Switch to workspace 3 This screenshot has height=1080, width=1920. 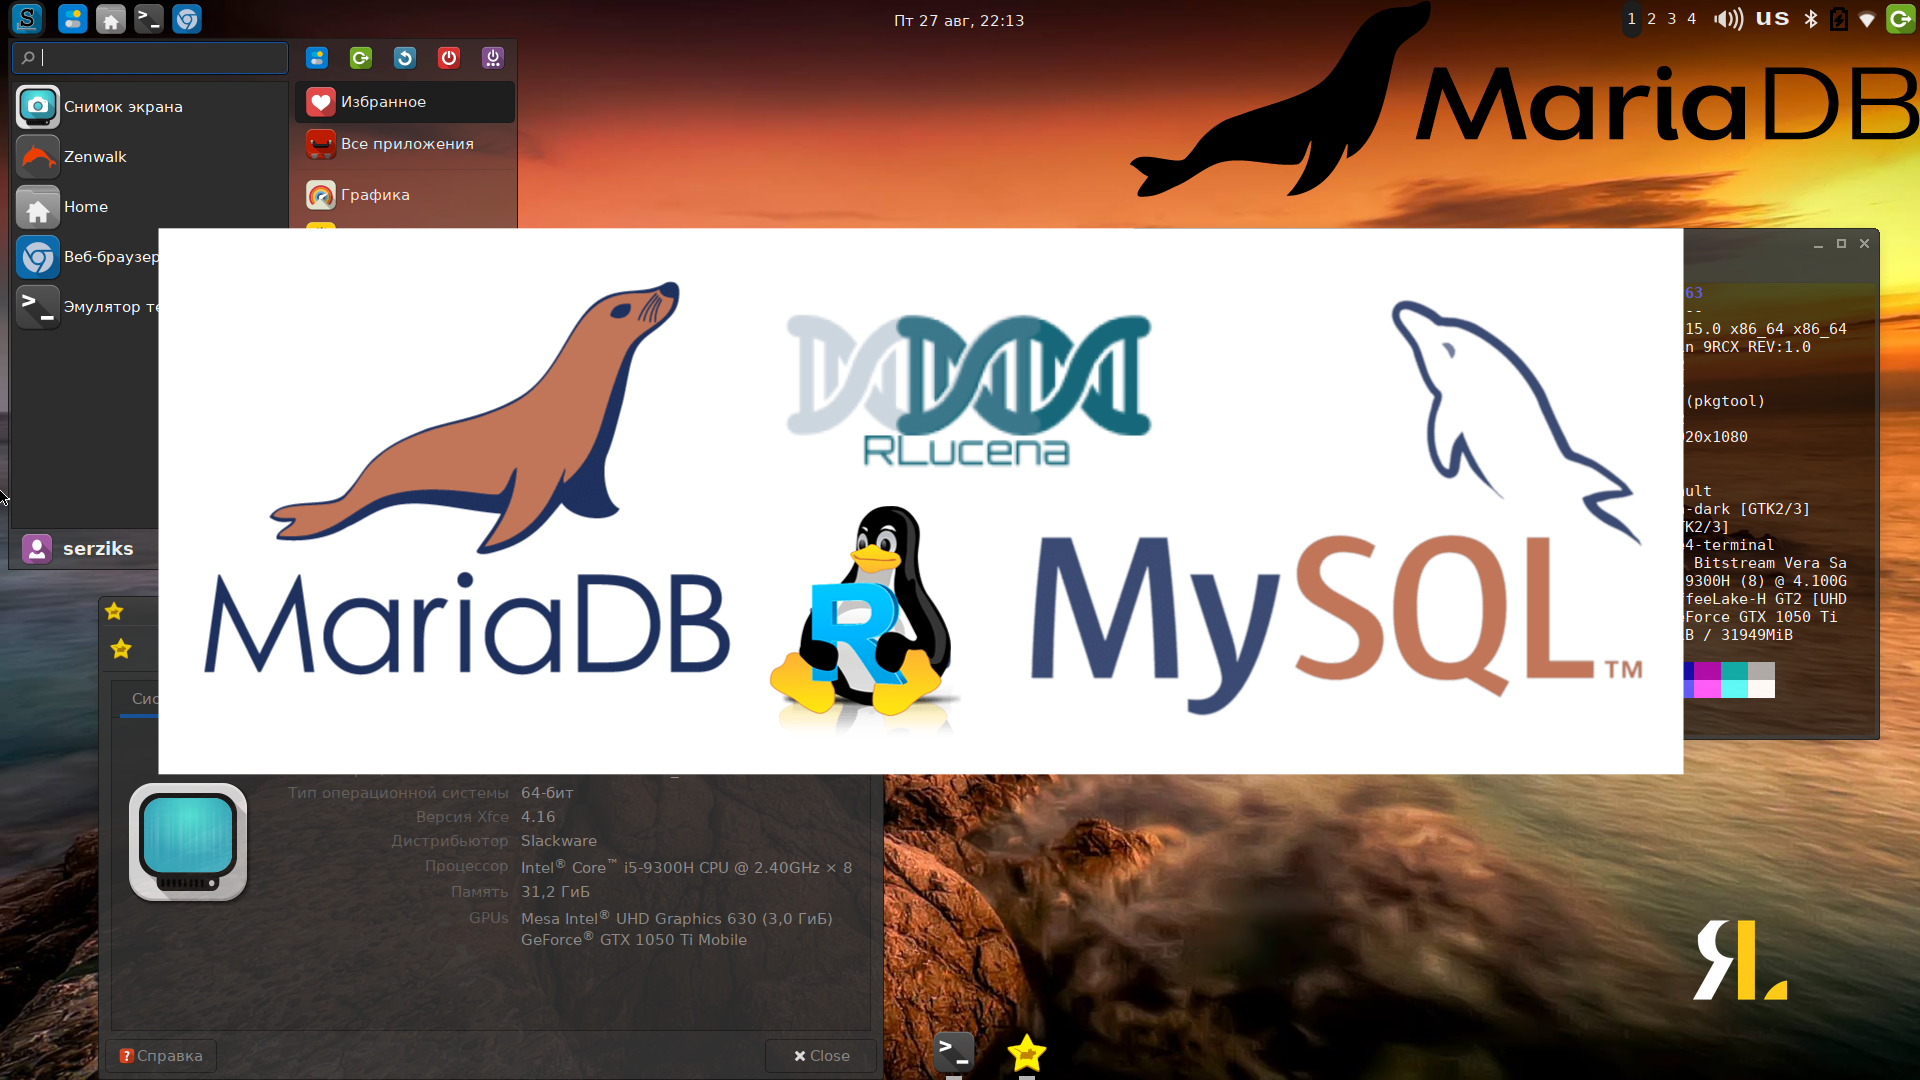tap(1671, 19)
